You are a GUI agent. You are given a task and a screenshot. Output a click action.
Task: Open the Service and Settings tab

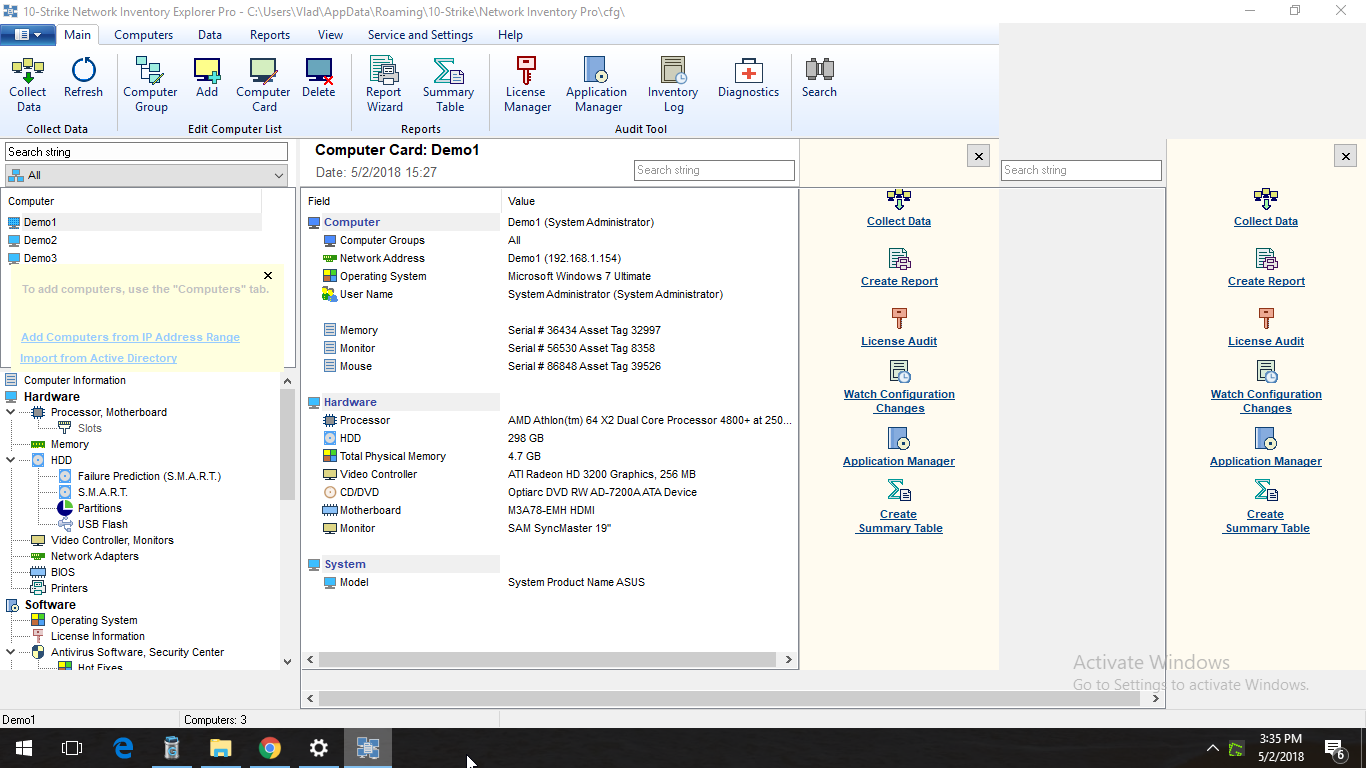click(x=420, y=35)
